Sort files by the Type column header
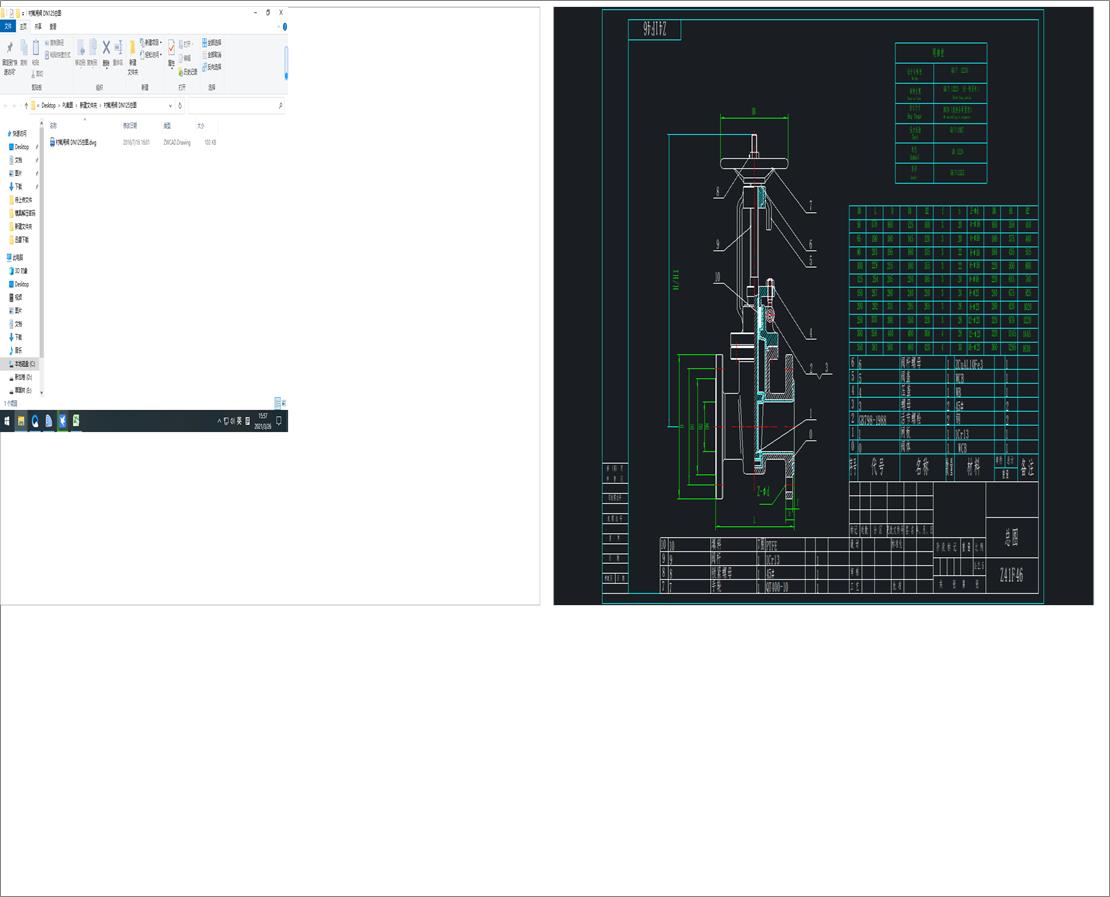Viewport: 1110px width, 897px height. tap(167, 125)
